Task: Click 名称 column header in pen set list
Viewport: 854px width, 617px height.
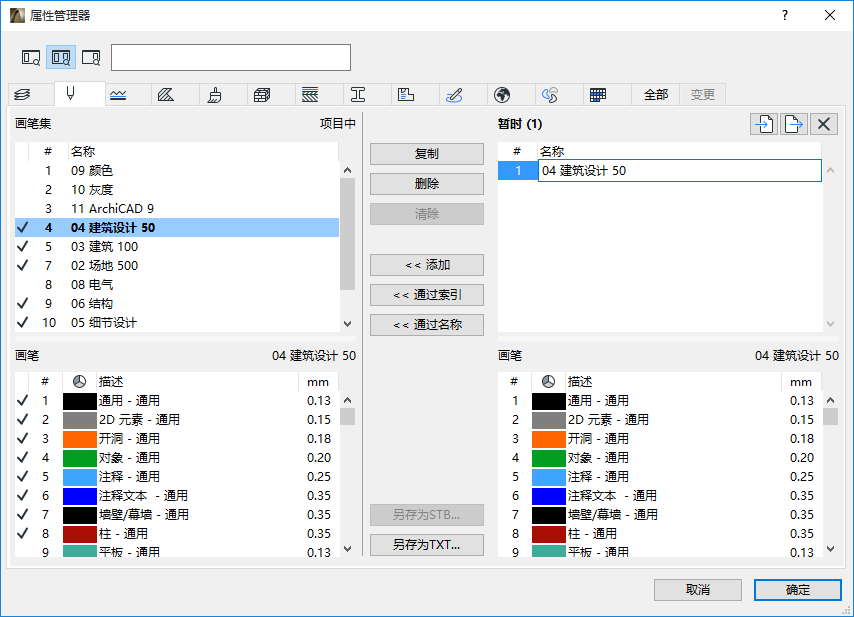Action: coord(203,151)
